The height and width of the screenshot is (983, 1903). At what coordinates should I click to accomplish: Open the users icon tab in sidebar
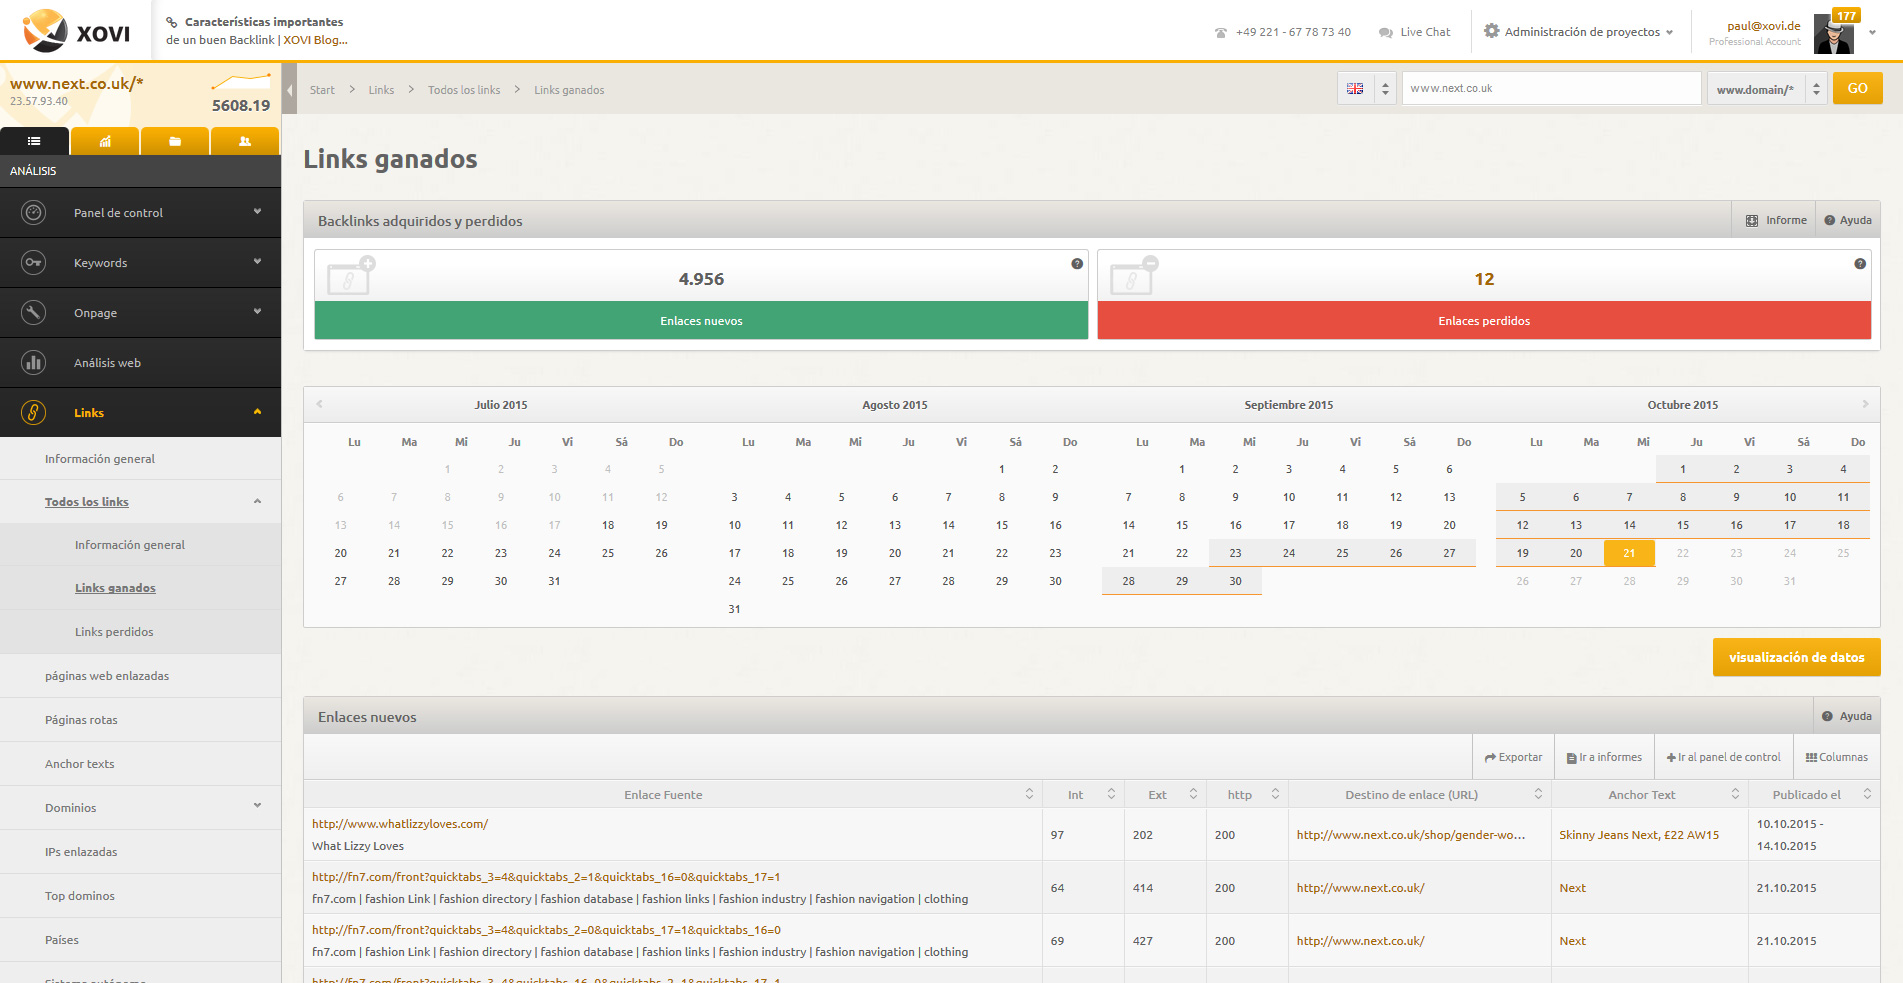tap(245, 142)
